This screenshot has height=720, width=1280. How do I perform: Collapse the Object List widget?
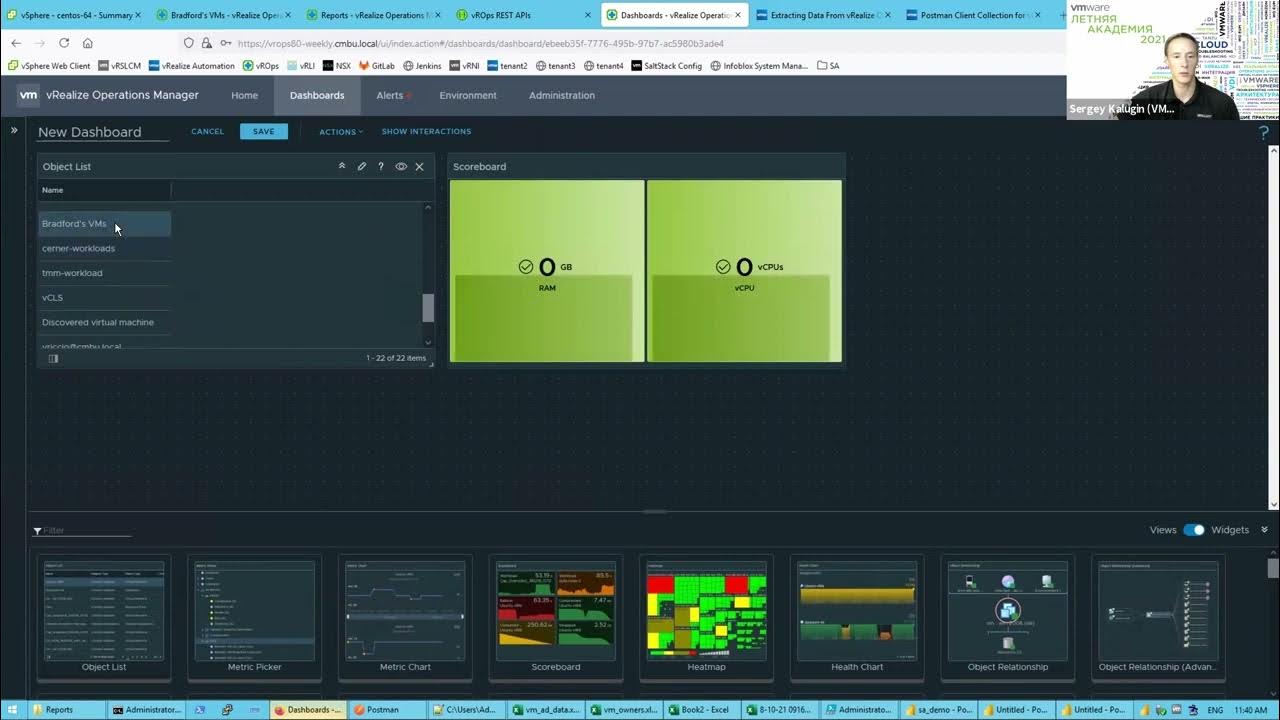342,167
